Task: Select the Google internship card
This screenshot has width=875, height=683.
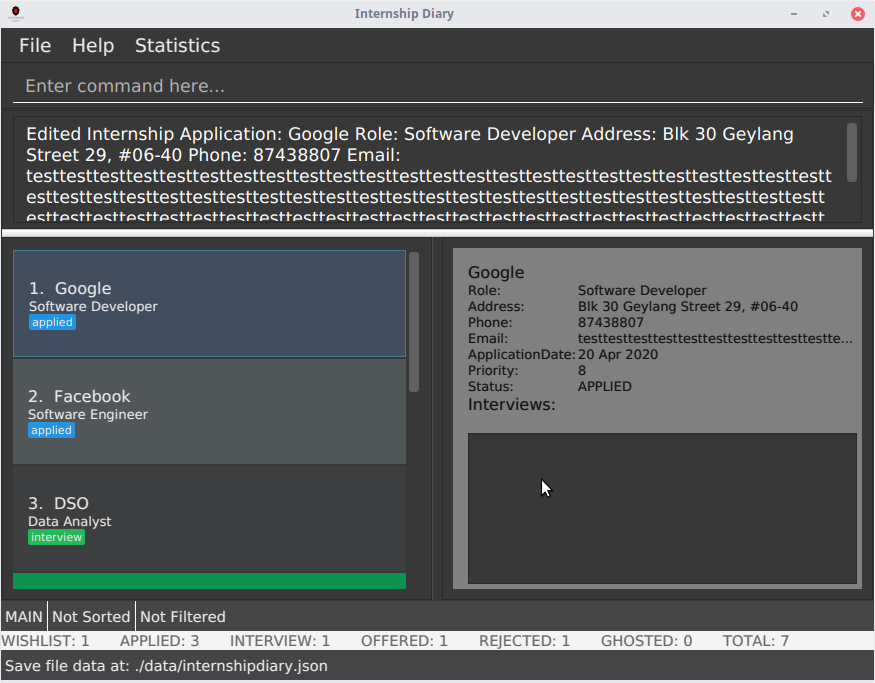Action: pyautogui.click(x=209, y=304)
